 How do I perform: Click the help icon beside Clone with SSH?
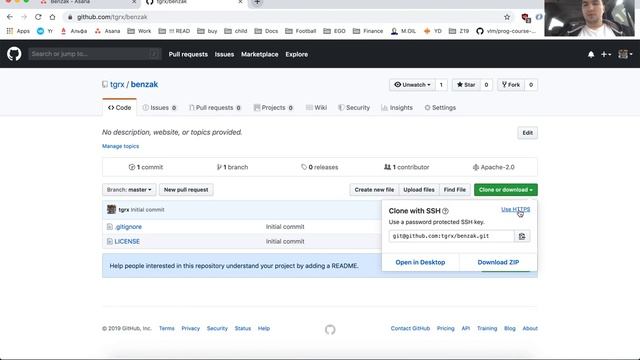445,211
